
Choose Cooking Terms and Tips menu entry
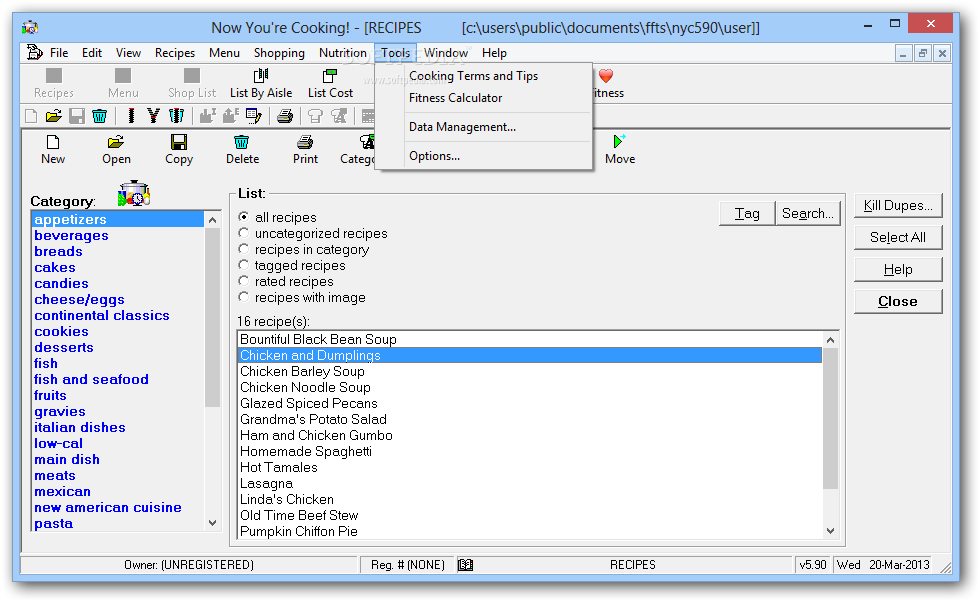point(473,76)
